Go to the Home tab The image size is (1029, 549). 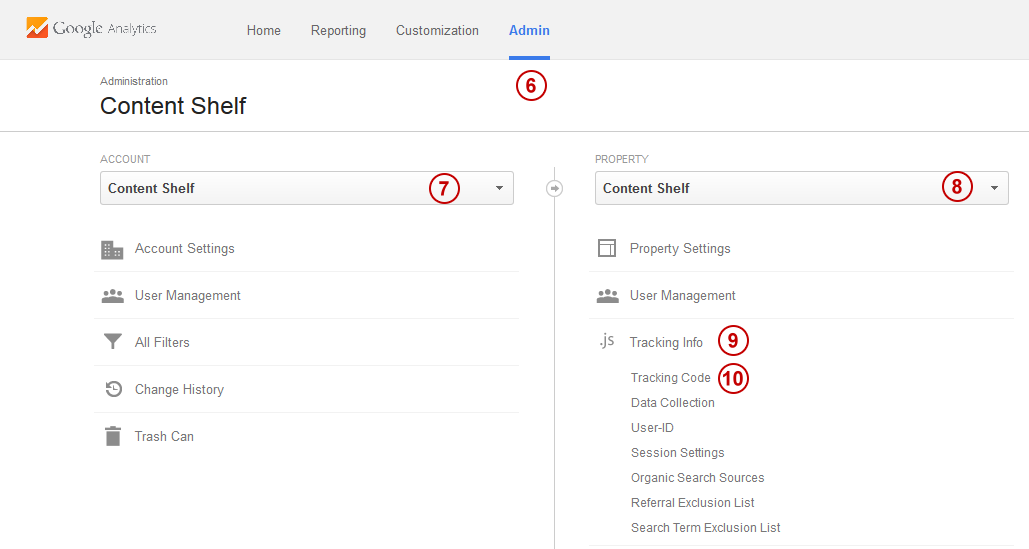[264, 30]
